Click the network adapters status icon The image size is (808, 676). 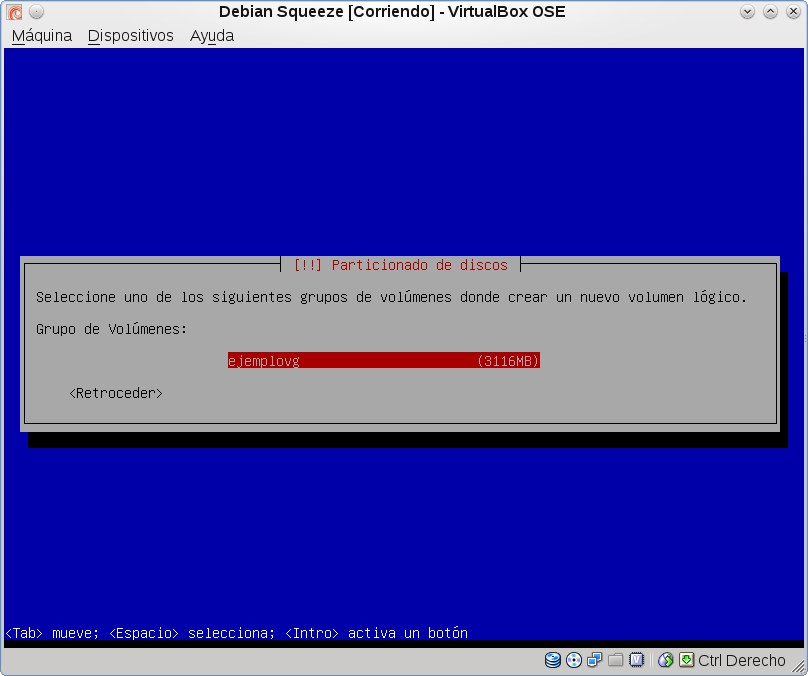click(x=595, y=660)
